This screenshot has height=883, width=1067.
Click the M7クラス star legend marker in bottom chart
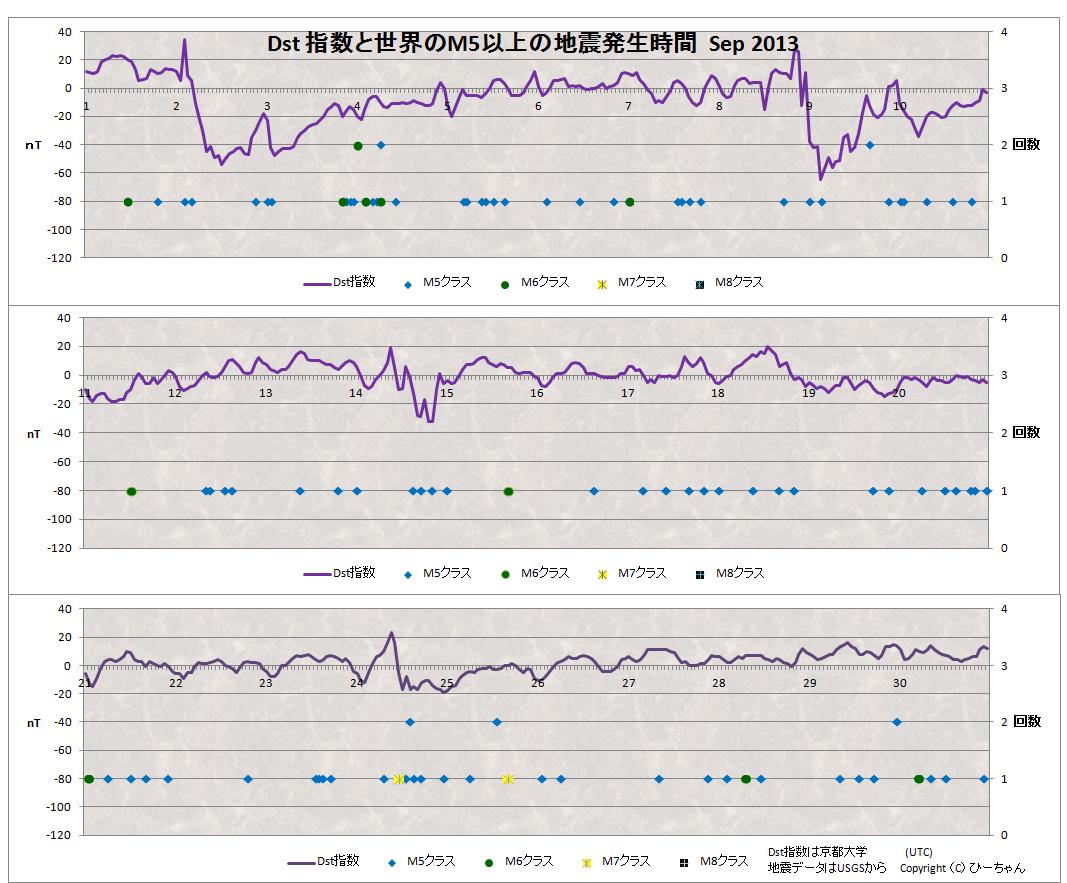click(x=586, y=861)
